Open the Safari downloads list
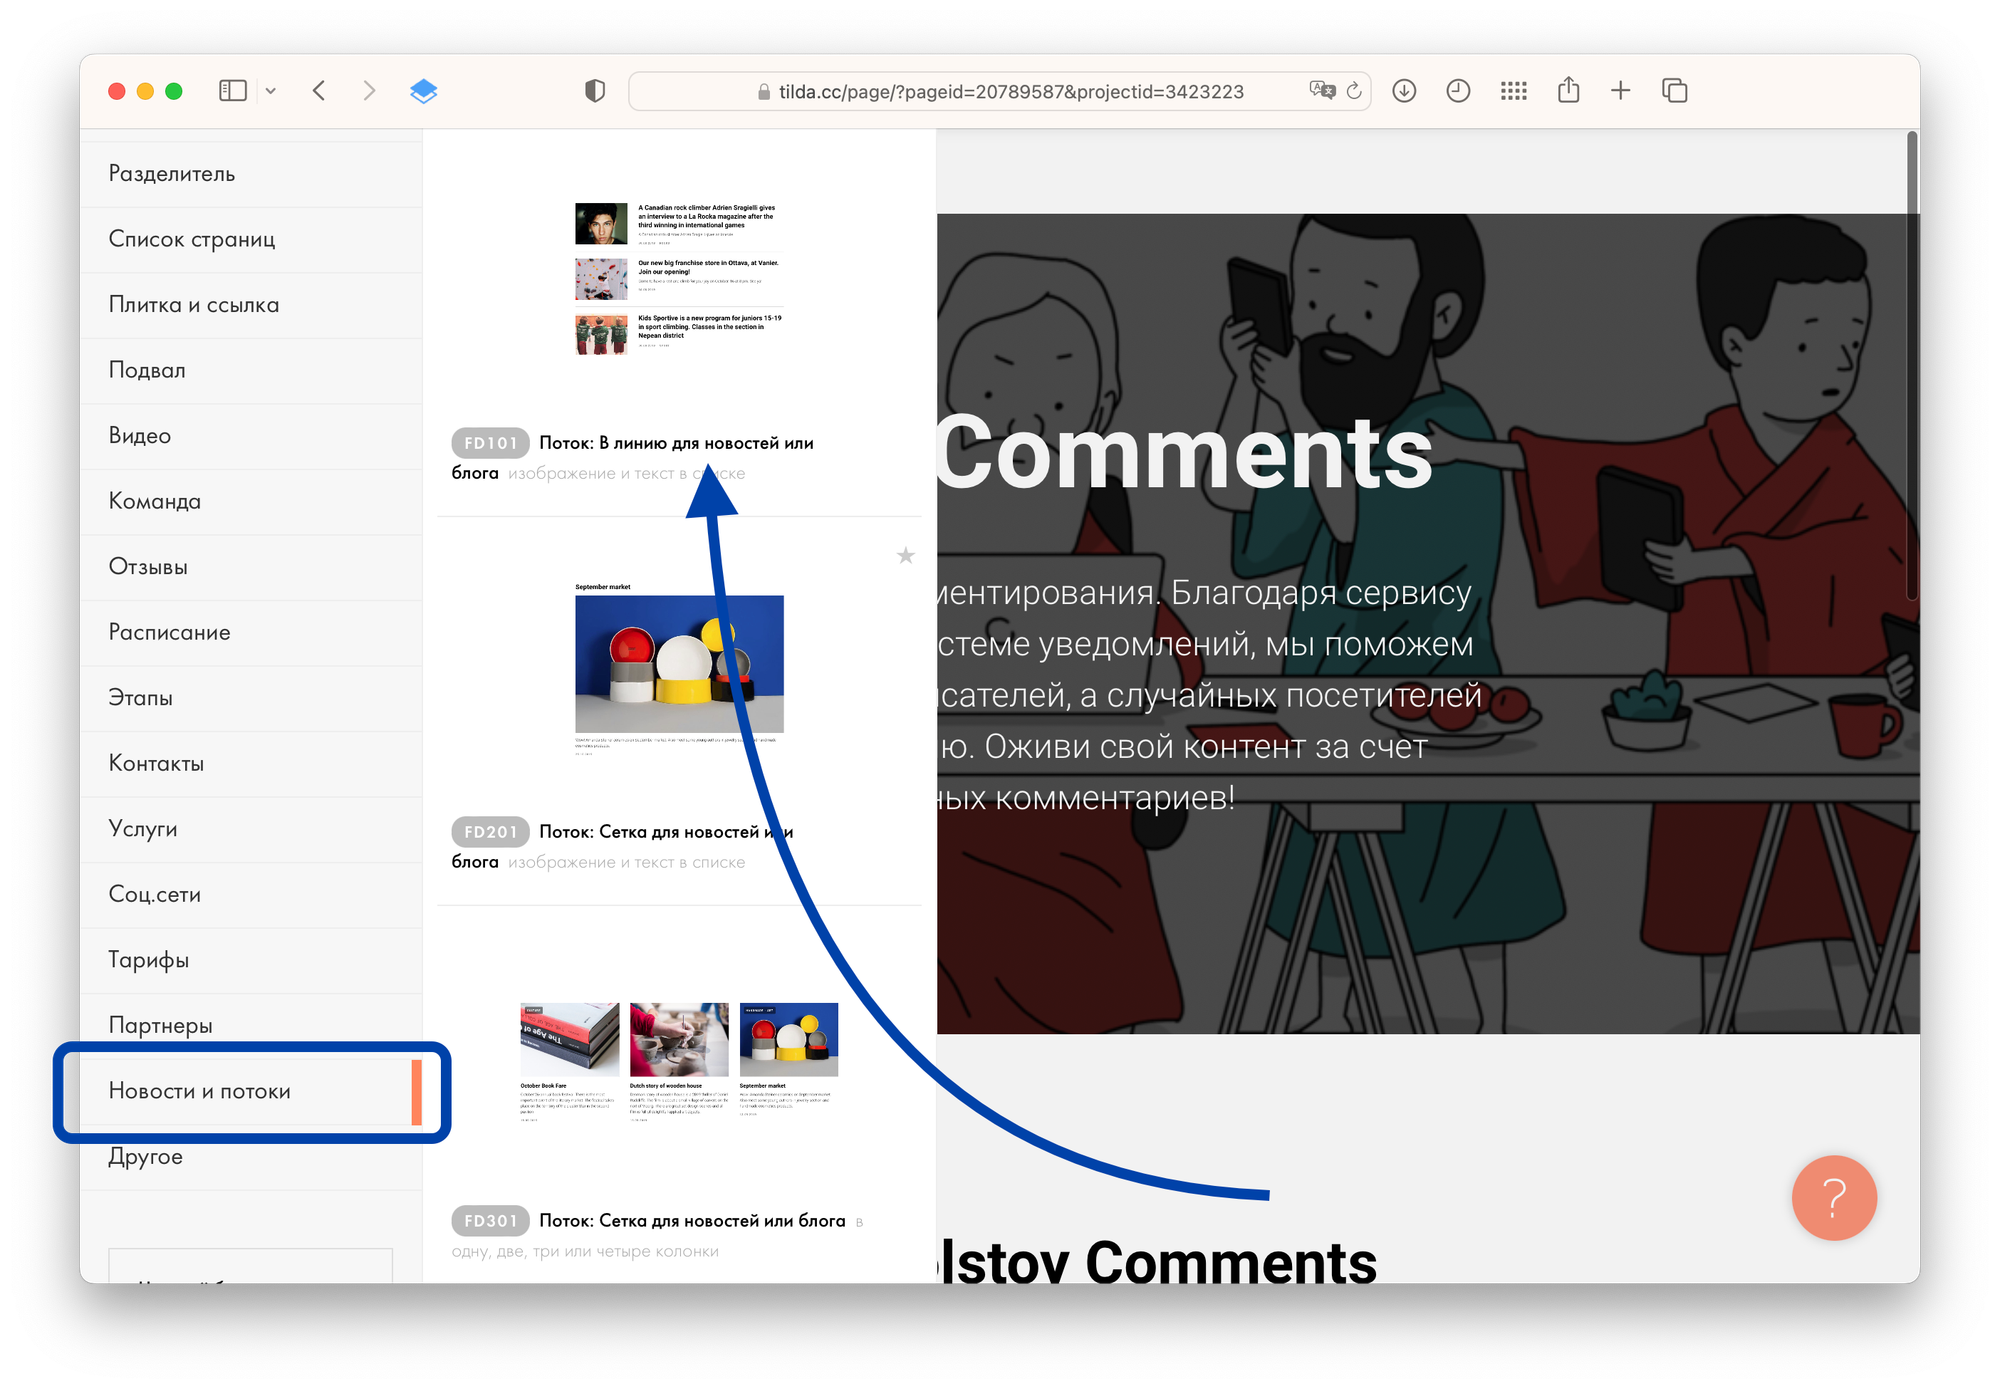 click(x=1404, y=91)
